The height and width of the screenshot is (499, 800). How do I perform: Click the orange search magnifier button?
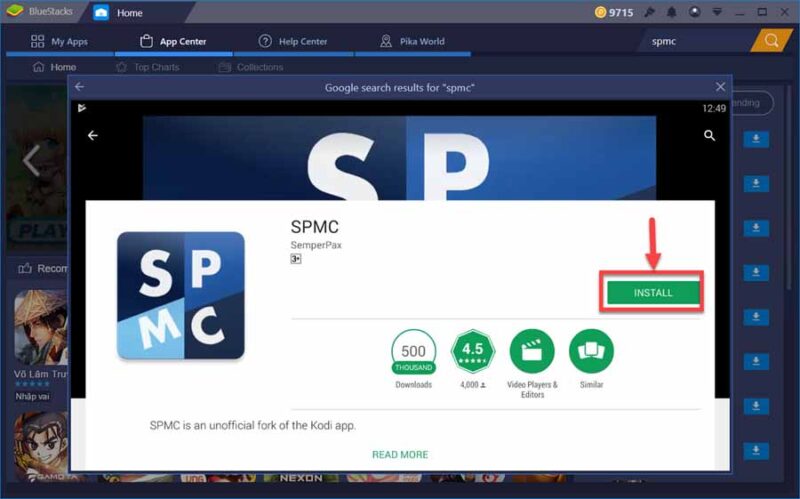771,41
